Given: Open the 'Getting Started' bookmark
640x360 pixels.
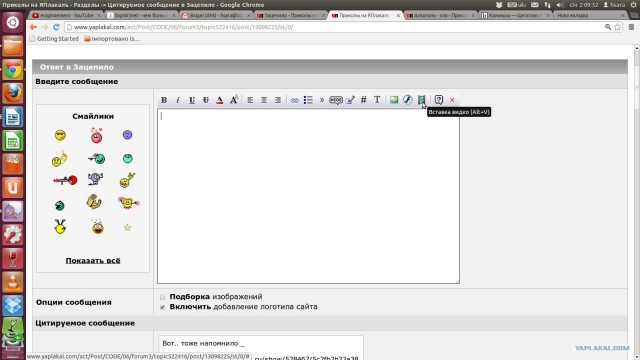Looking at the screenshot, I should click(54, 39).
